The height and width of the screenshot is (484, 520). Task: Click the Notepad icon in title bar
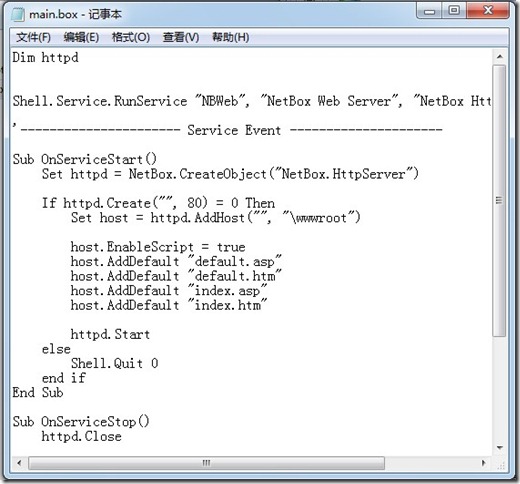coord(18,14)
